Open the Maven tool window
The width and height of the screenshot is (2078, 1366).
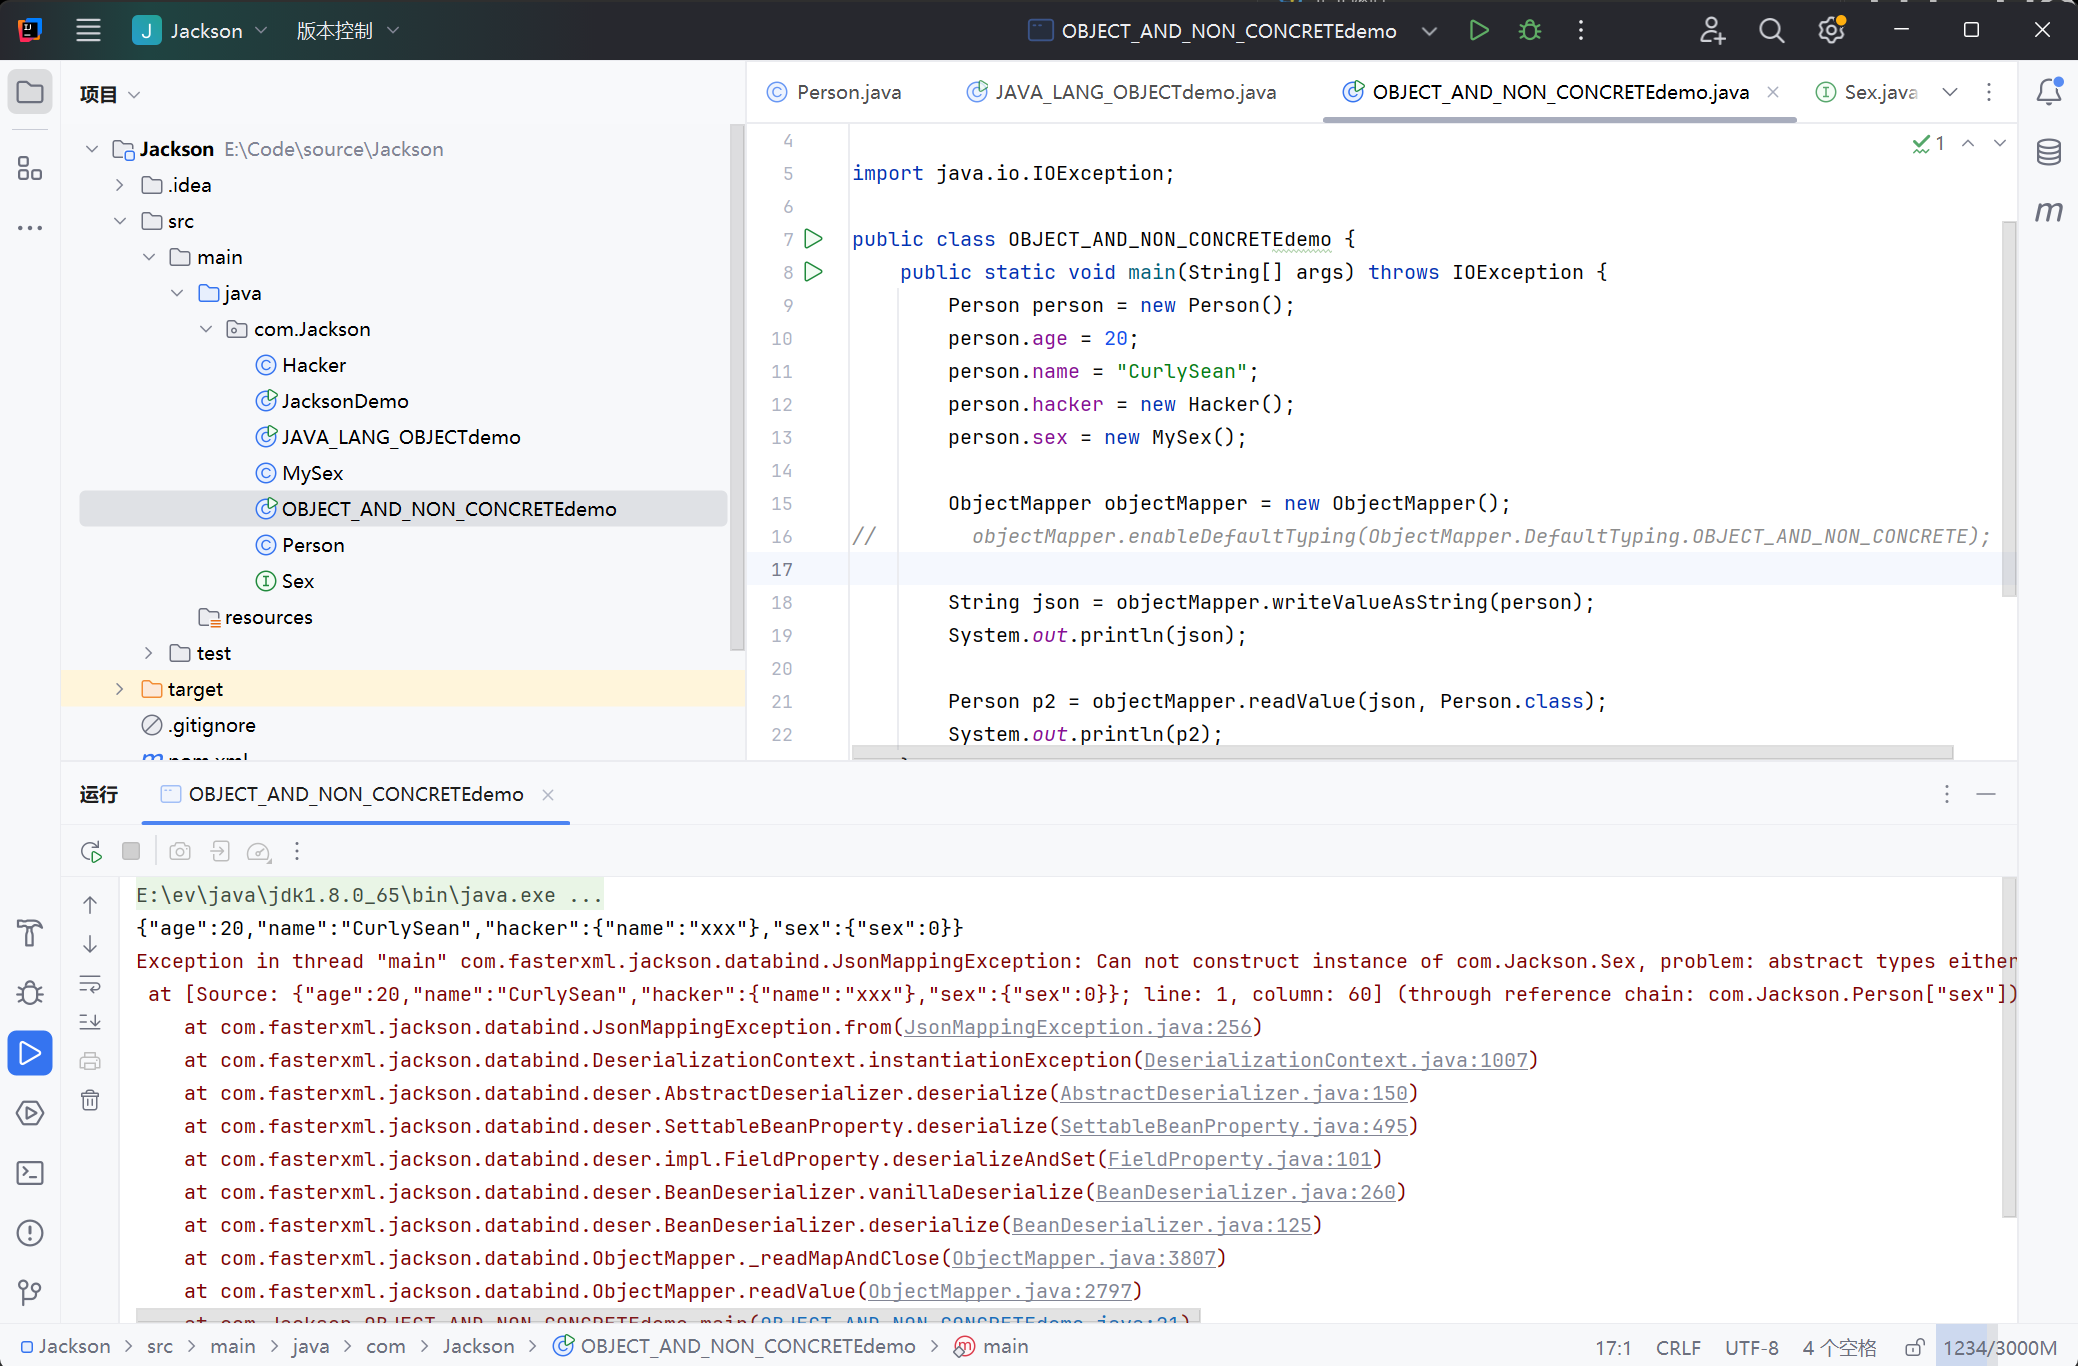click(x=2049, y=211)
